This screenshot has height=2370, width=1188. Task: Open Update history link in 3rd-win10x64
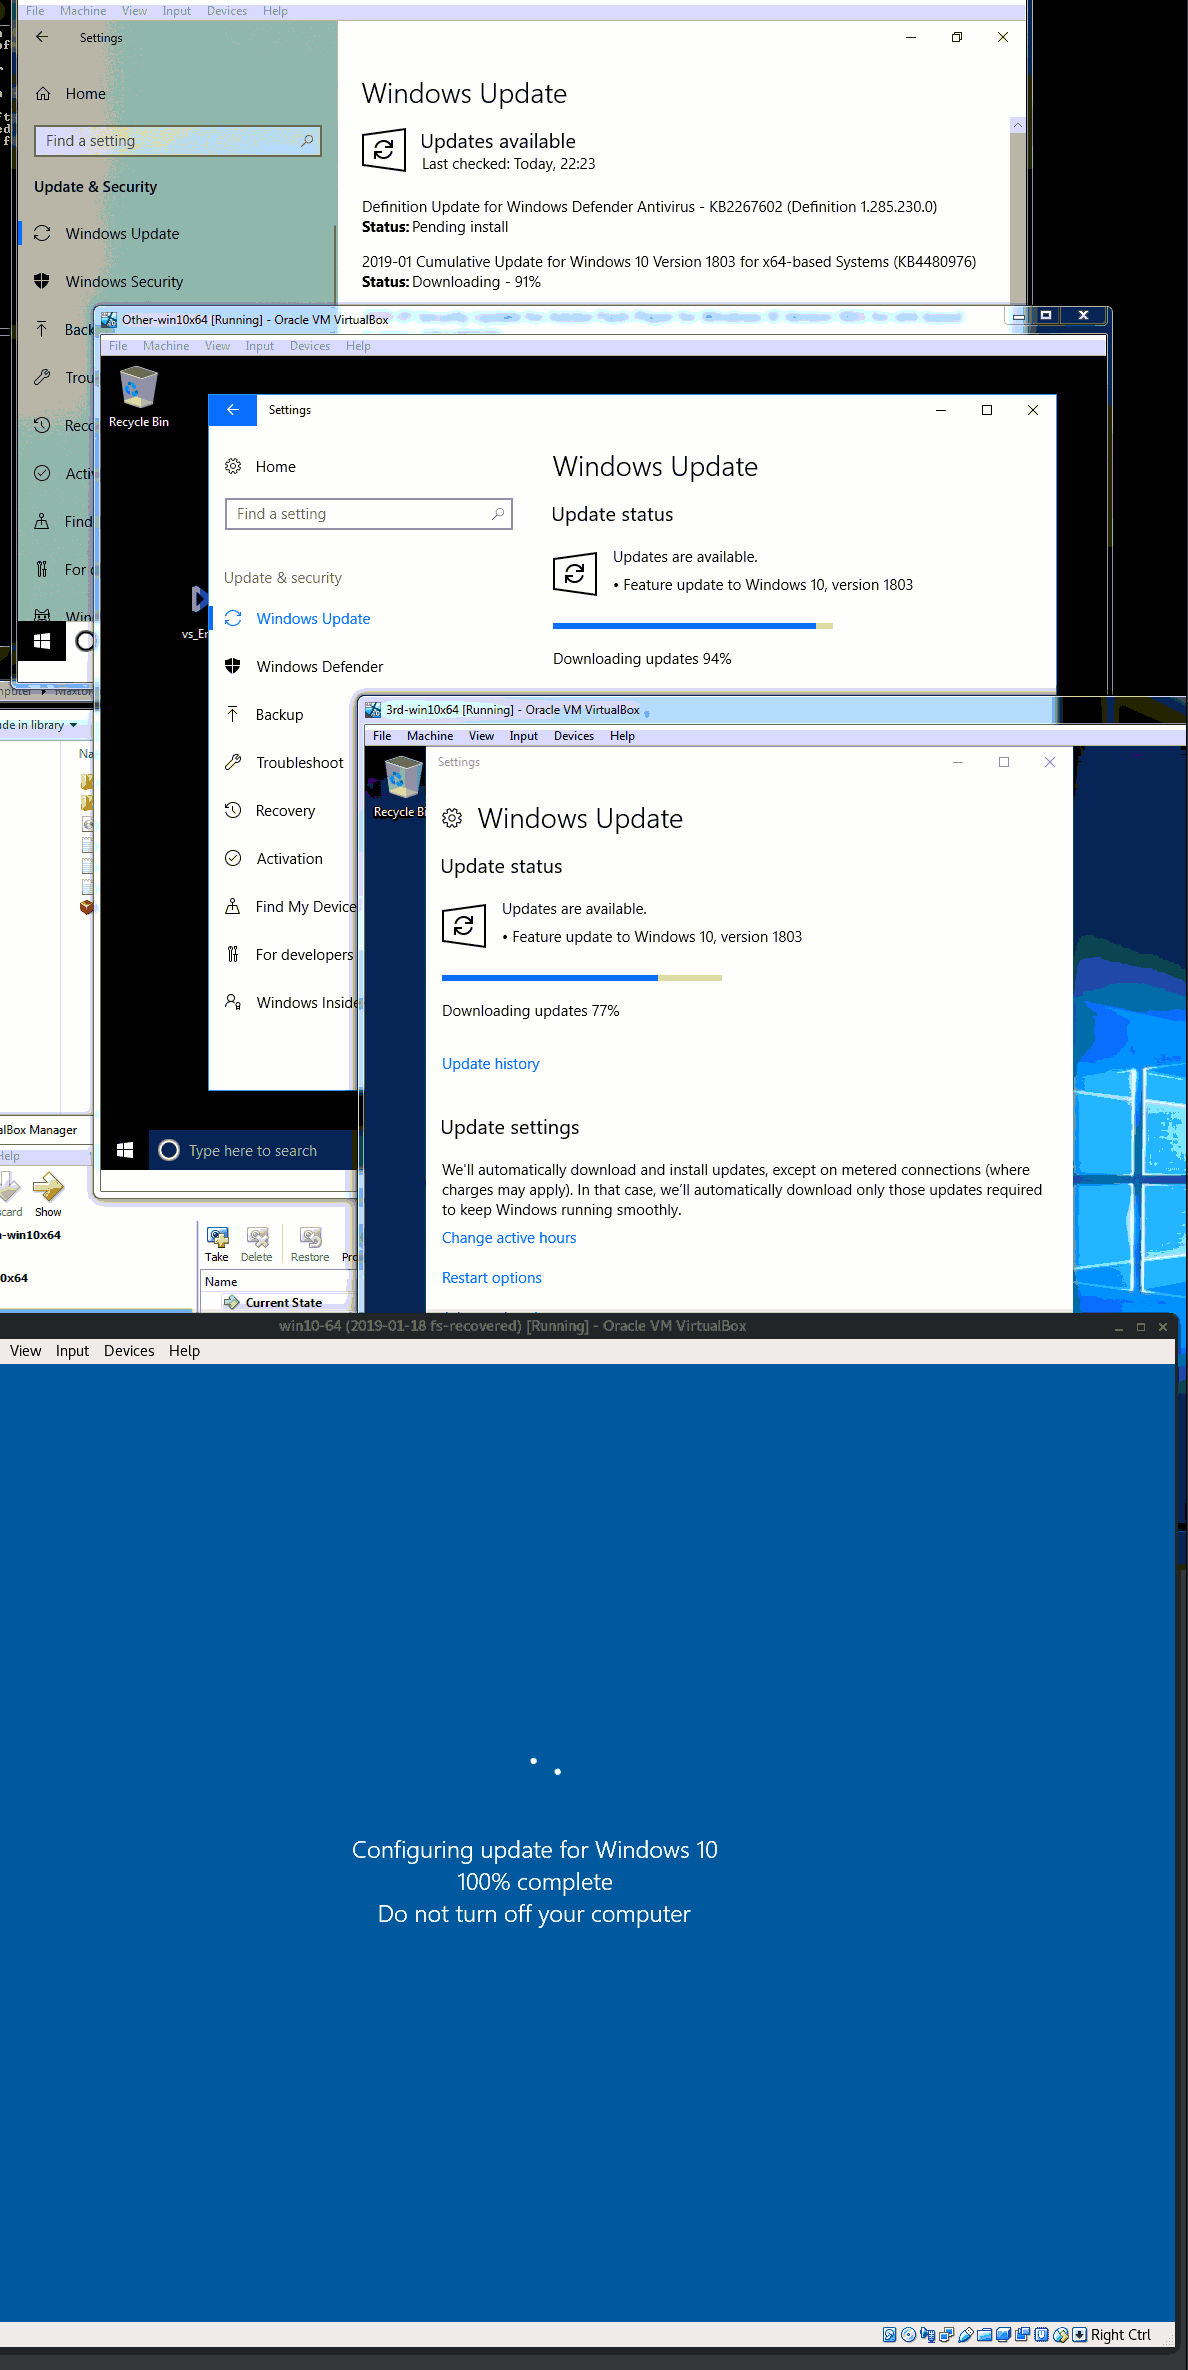[491, 1064]
